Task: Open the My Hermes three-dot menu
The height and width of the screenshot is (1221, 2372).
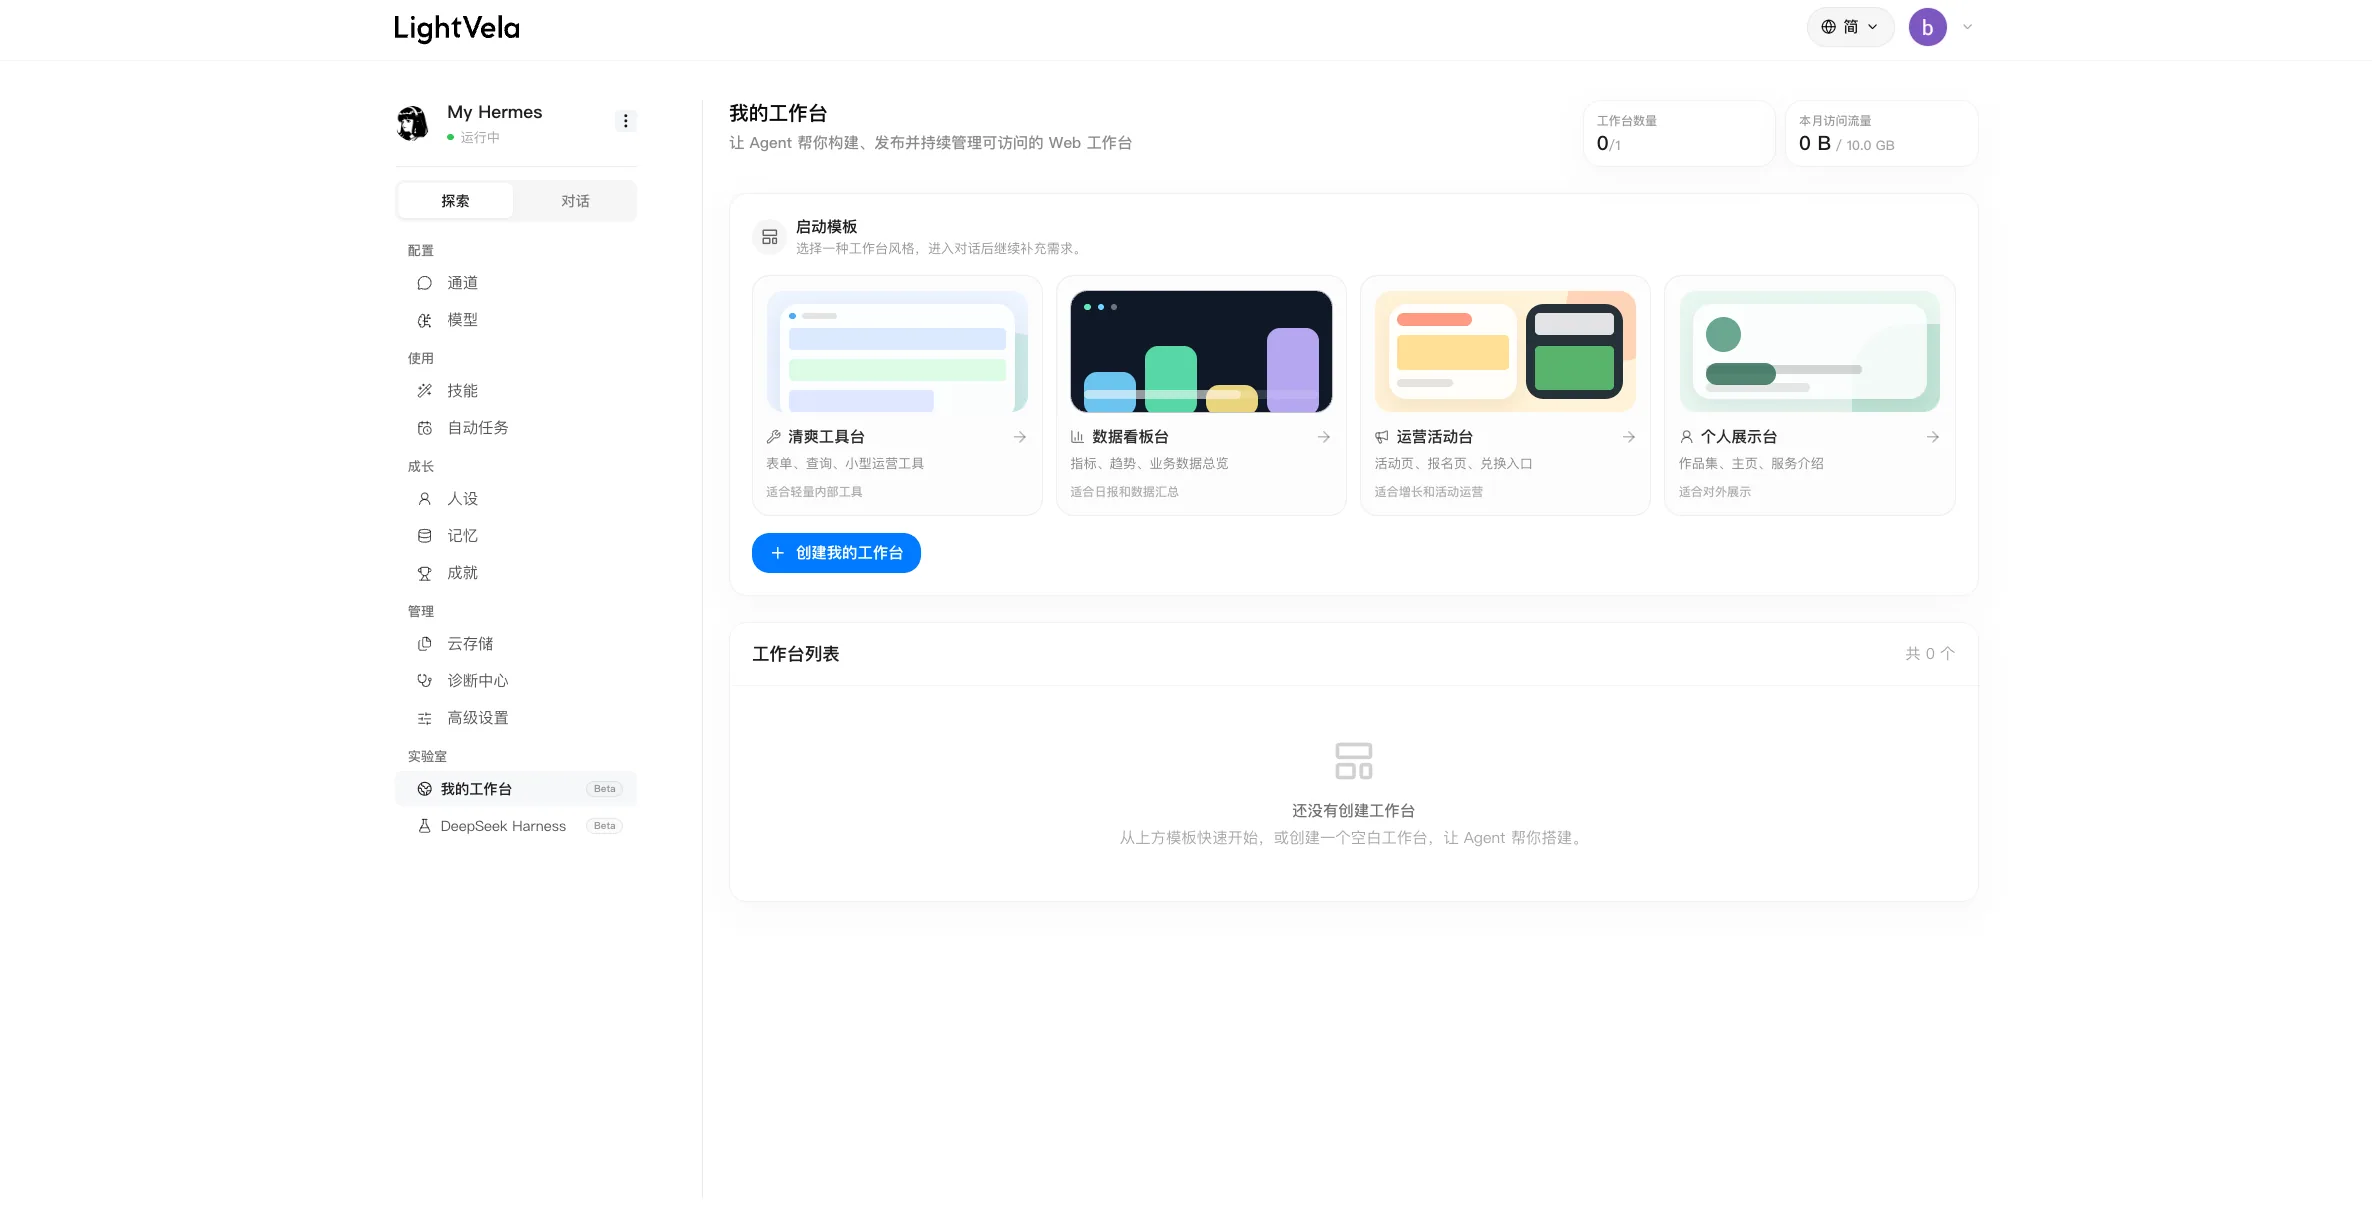Action: (626, 121)
